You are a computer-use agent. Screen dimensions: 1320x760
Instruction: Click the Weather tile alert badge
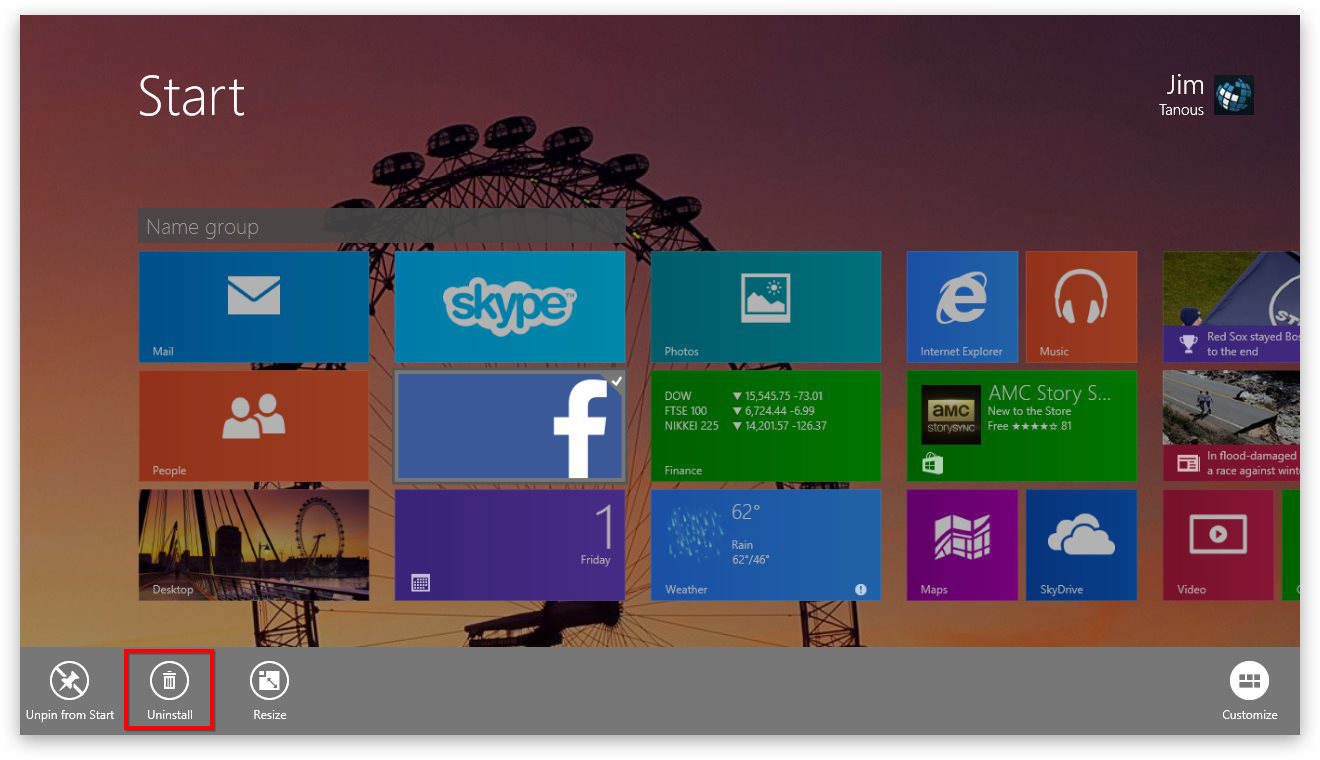pos(861,589)
